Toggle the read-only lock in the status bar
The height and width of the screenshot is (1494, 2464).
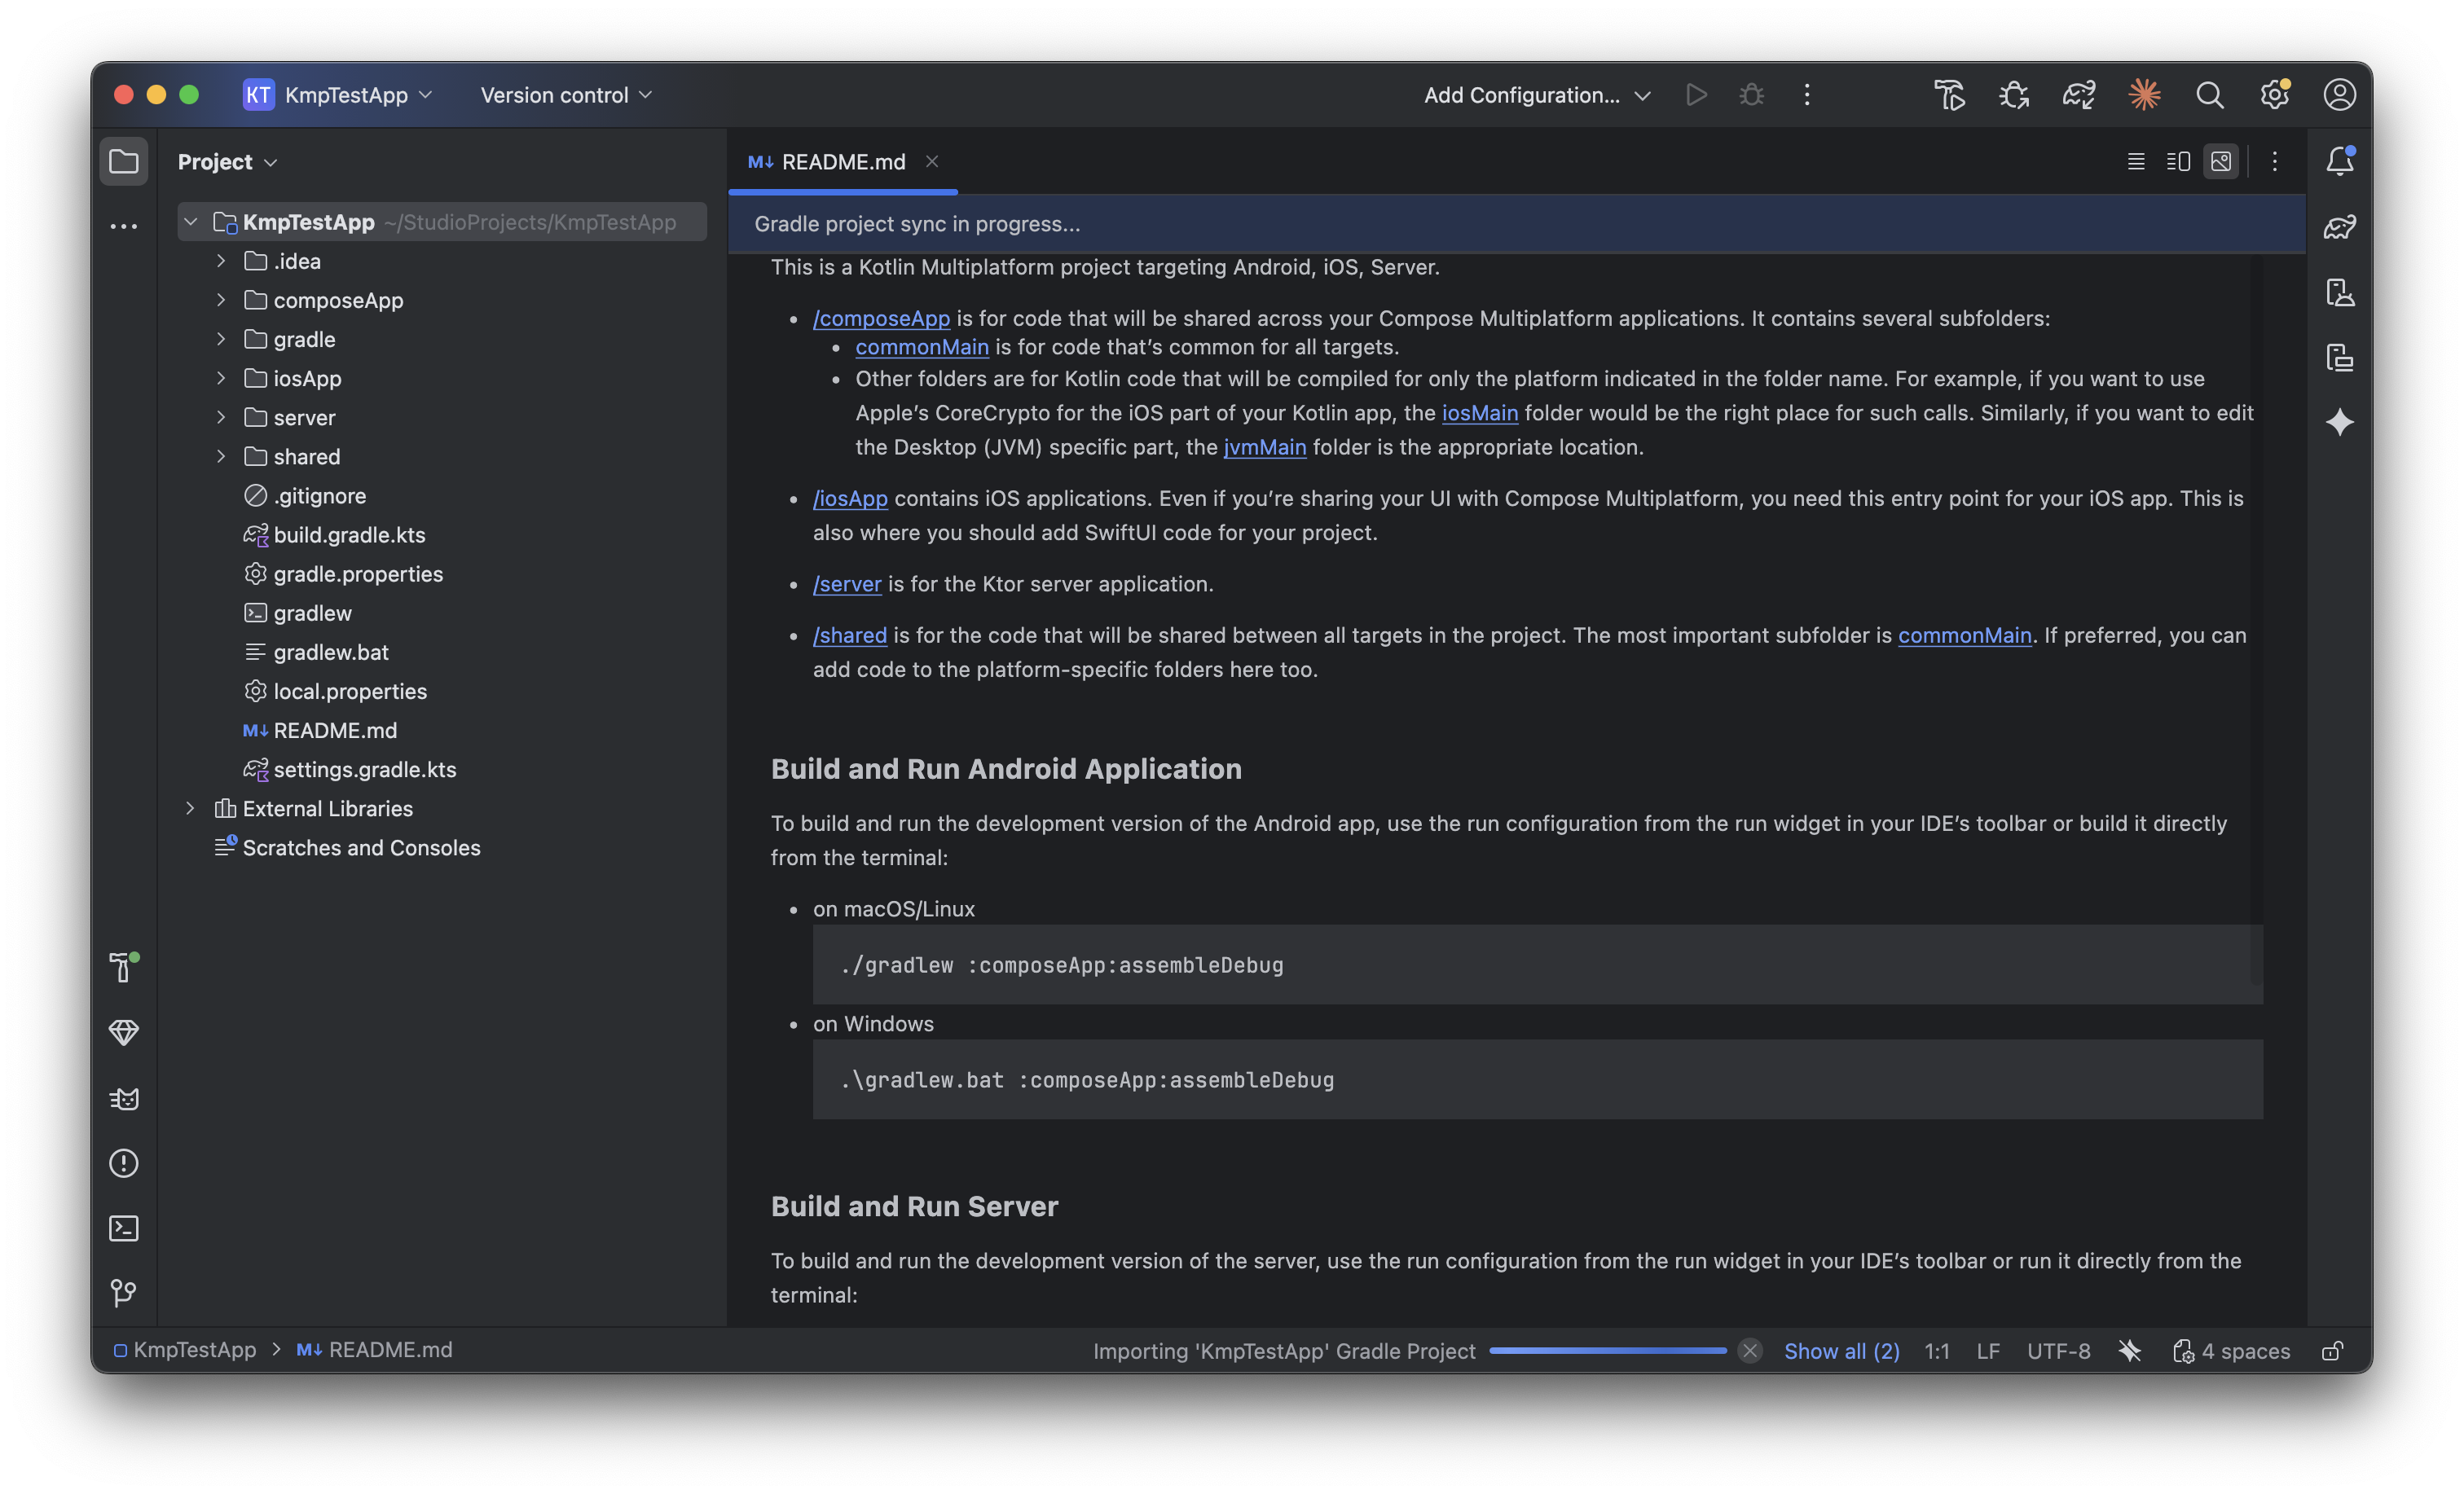tap(2331, 1351)
